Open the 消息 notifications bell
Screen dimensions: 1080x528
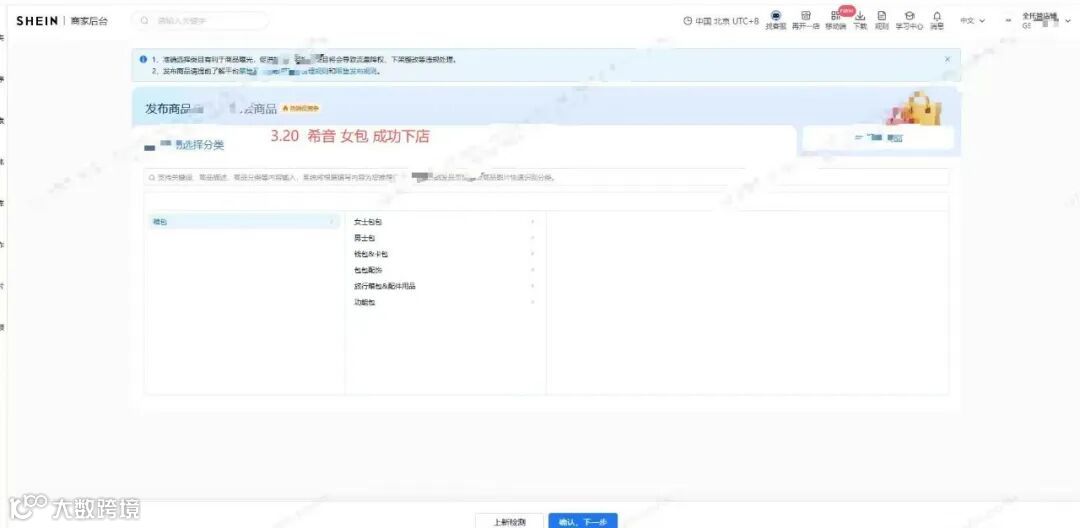pyautogui.click(x=937, y=20)
